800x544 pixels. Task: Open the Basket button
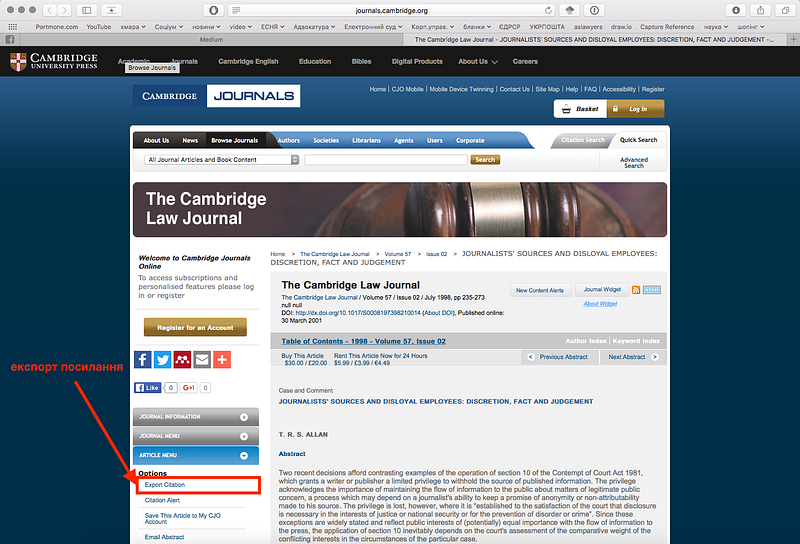(581, 109)
